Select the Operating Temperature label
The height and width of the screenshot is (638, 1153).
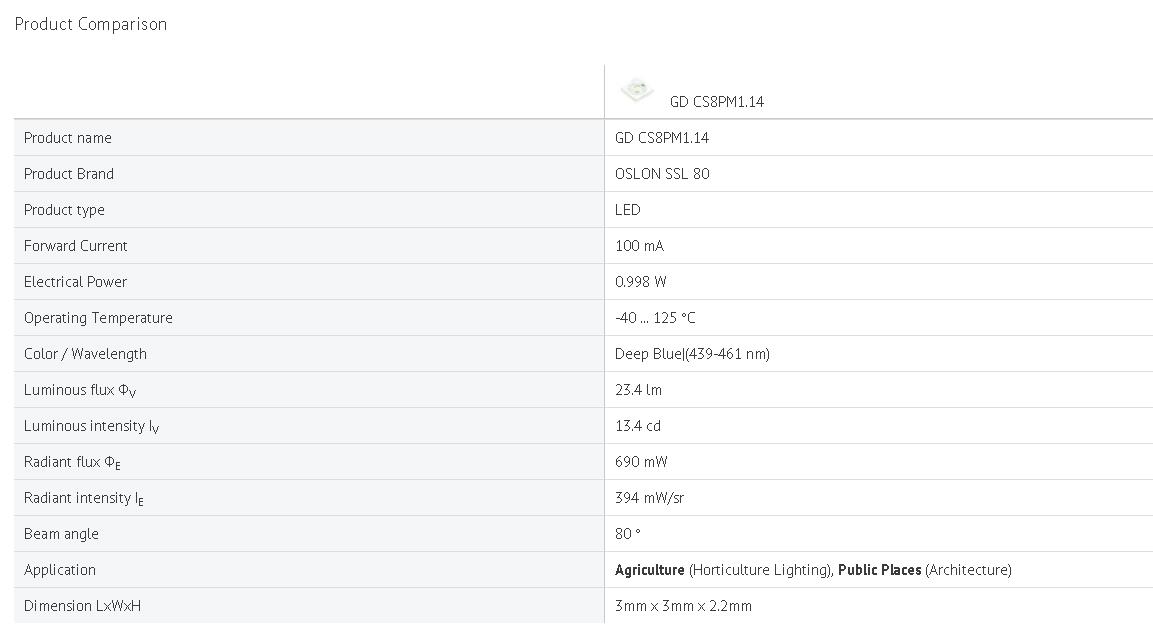tap(98, 318)
